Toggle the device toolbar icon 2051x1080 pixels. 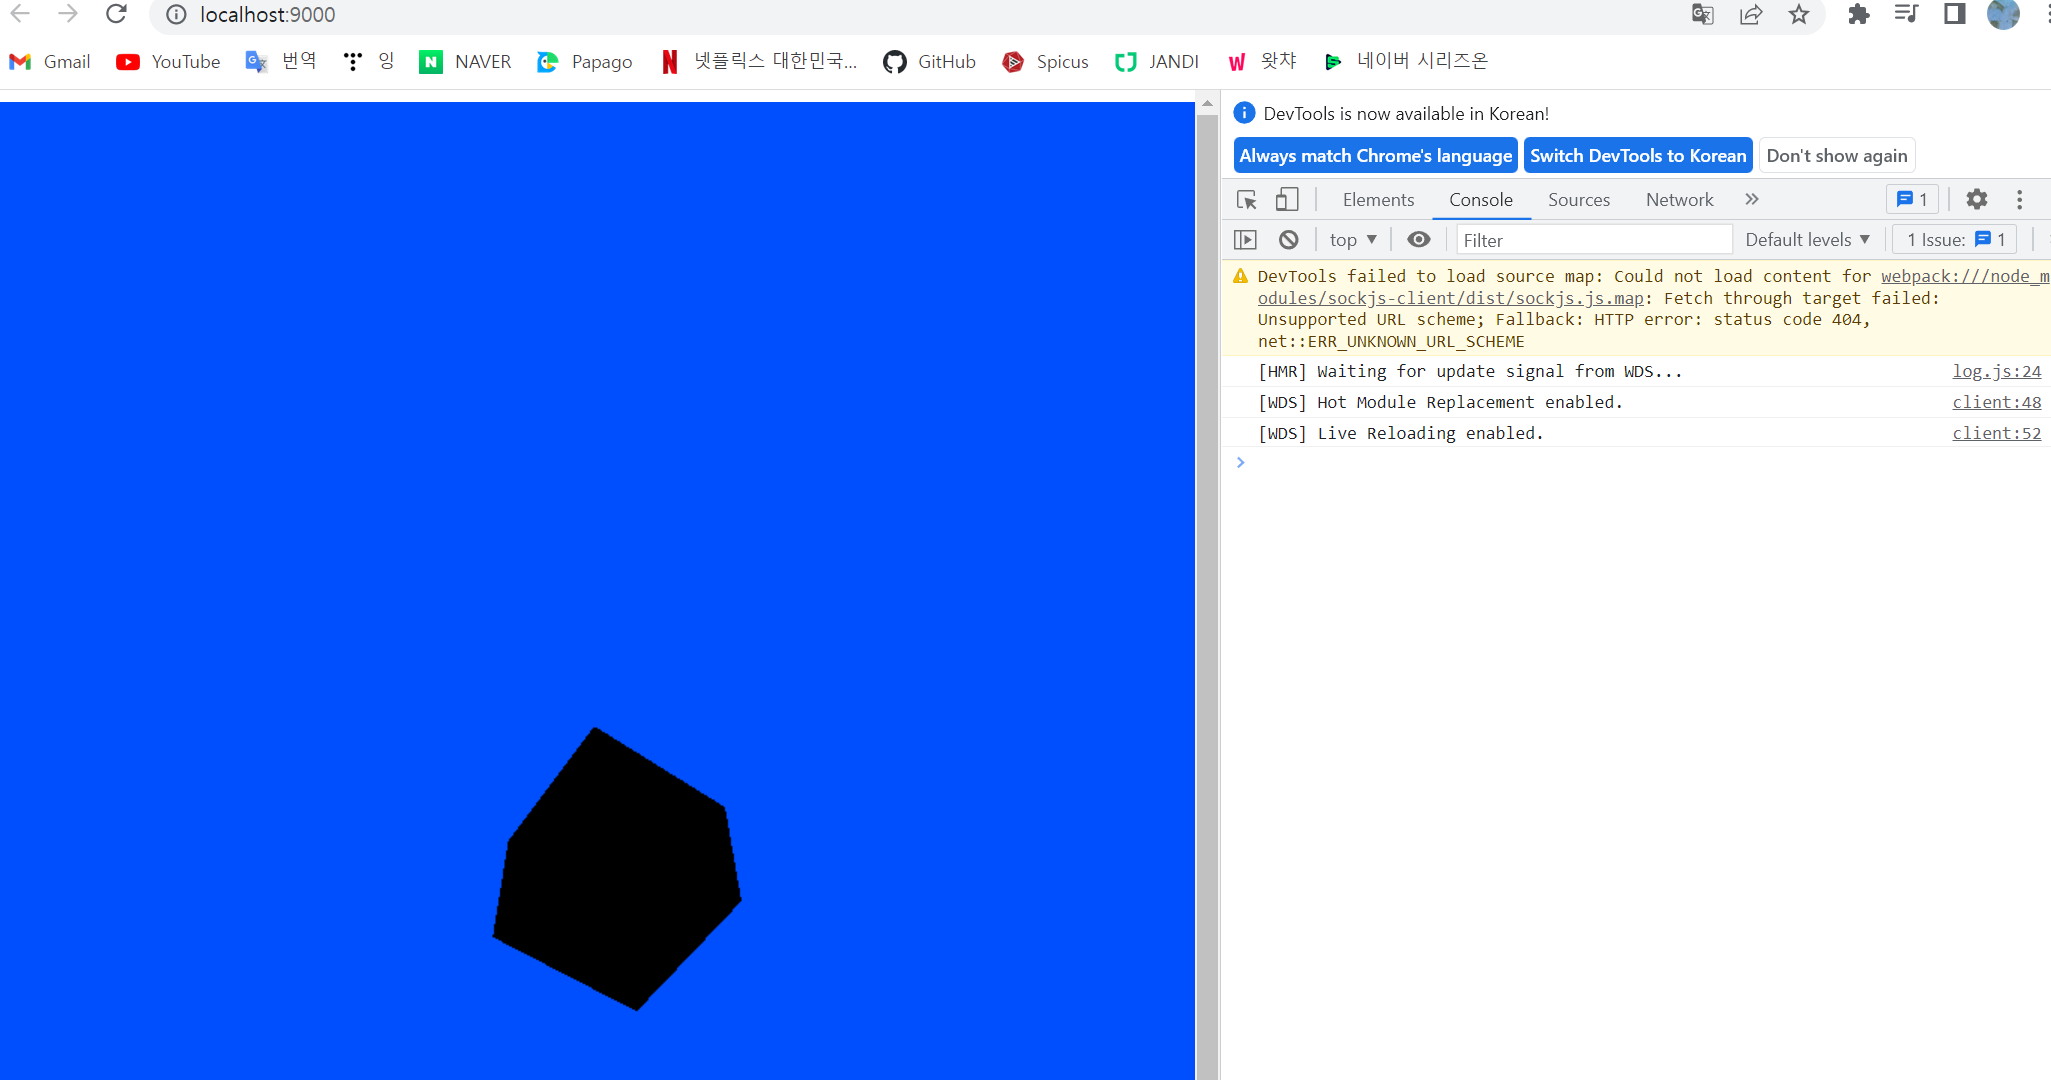[x=1287, y=200]
